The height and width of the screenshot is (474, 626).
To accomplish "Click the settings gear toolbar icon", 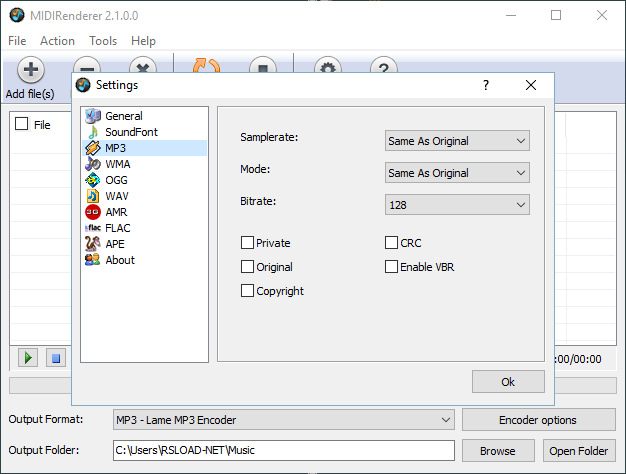I will 328,65.
